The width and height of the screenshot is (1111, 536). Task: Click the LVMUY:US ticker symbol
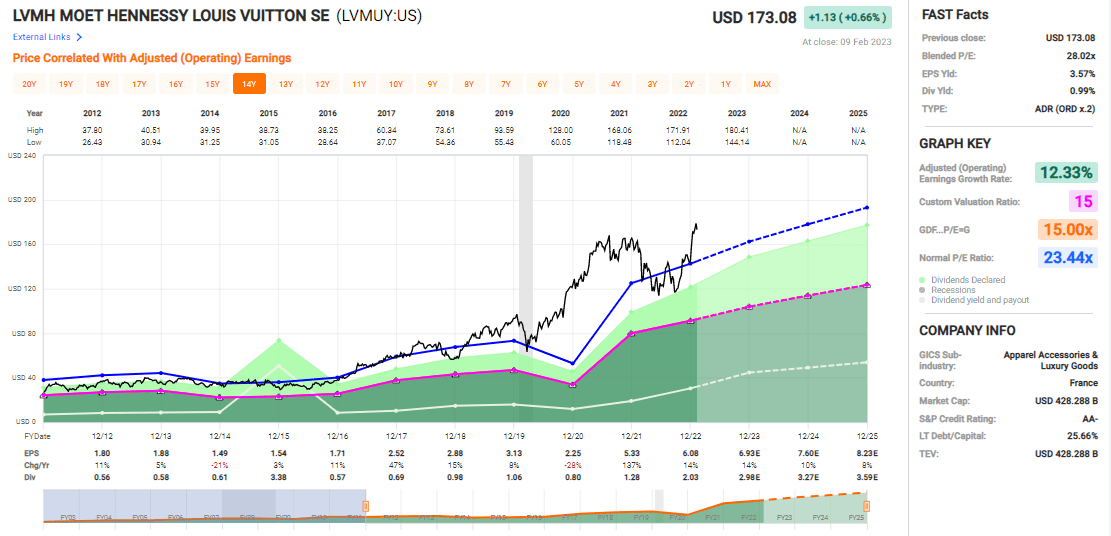click(x=379, y=16)
